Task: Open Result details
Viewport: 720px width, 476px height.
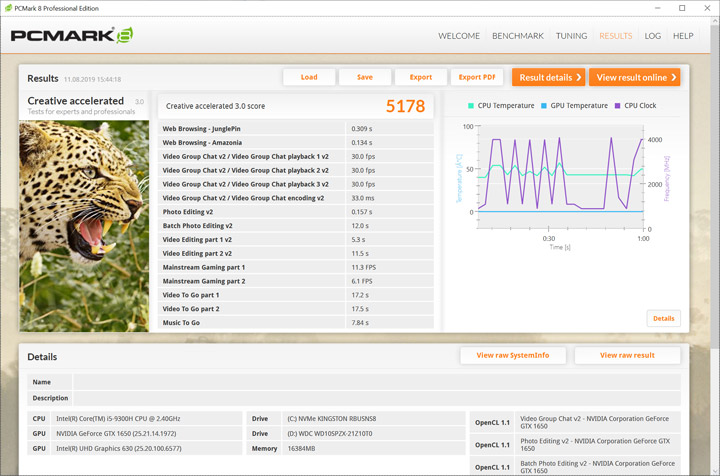Action: coord(549,77)
